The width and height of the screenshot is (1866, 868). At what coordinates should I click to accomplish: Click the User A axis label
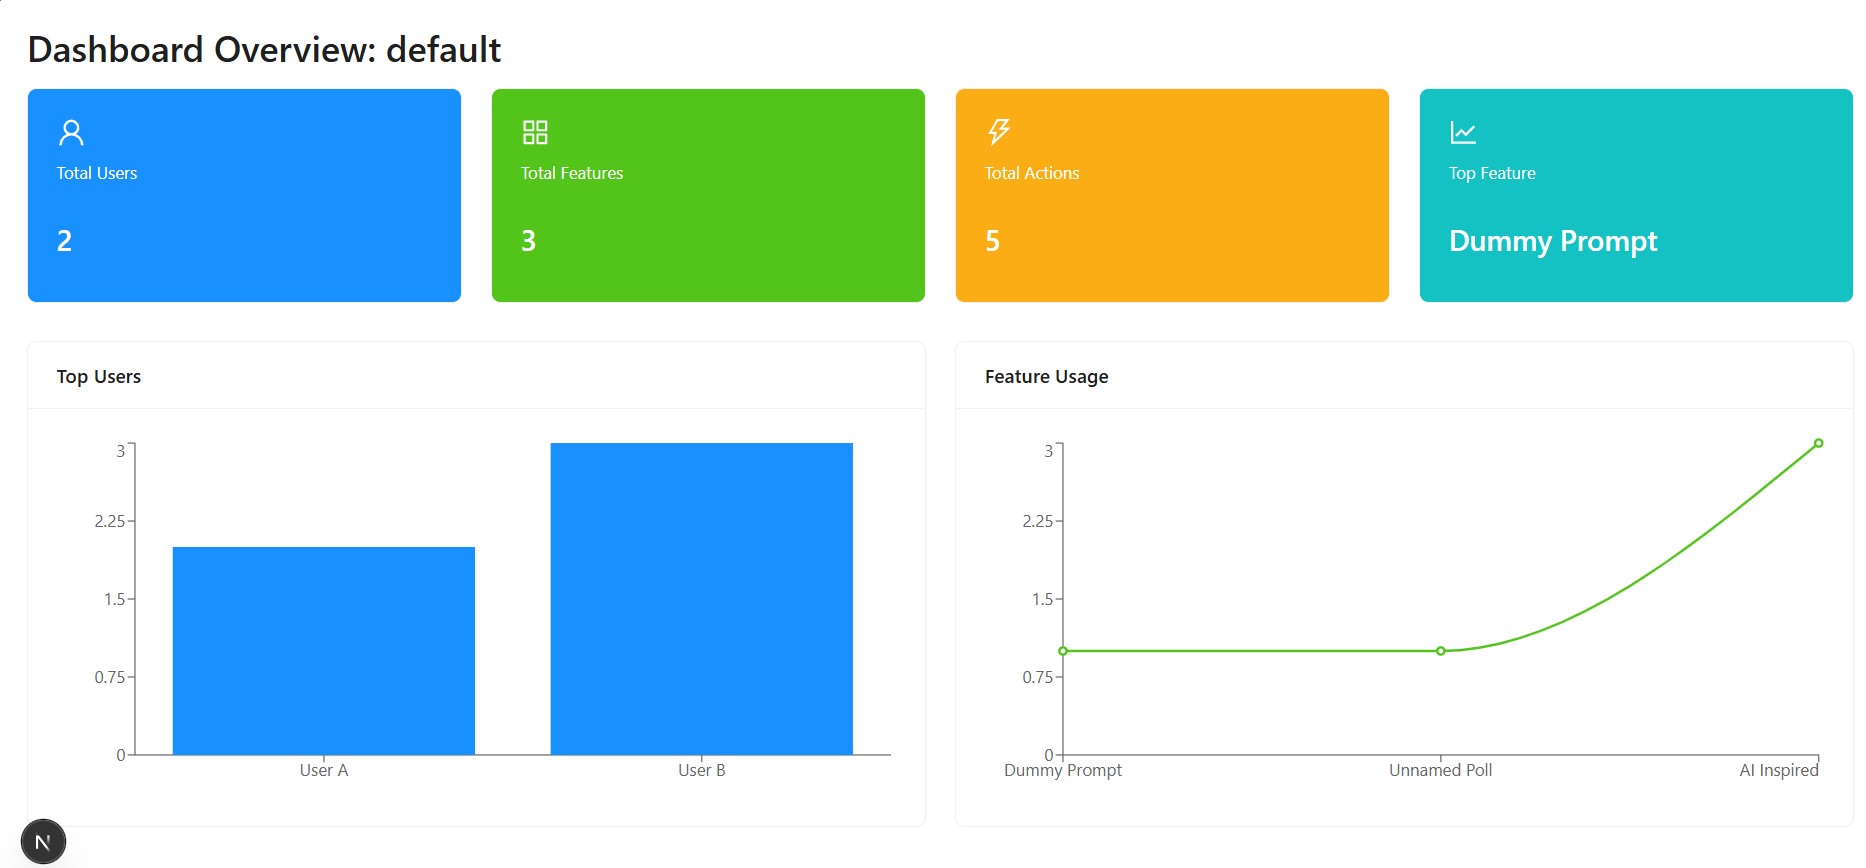(x=324, y=770)
